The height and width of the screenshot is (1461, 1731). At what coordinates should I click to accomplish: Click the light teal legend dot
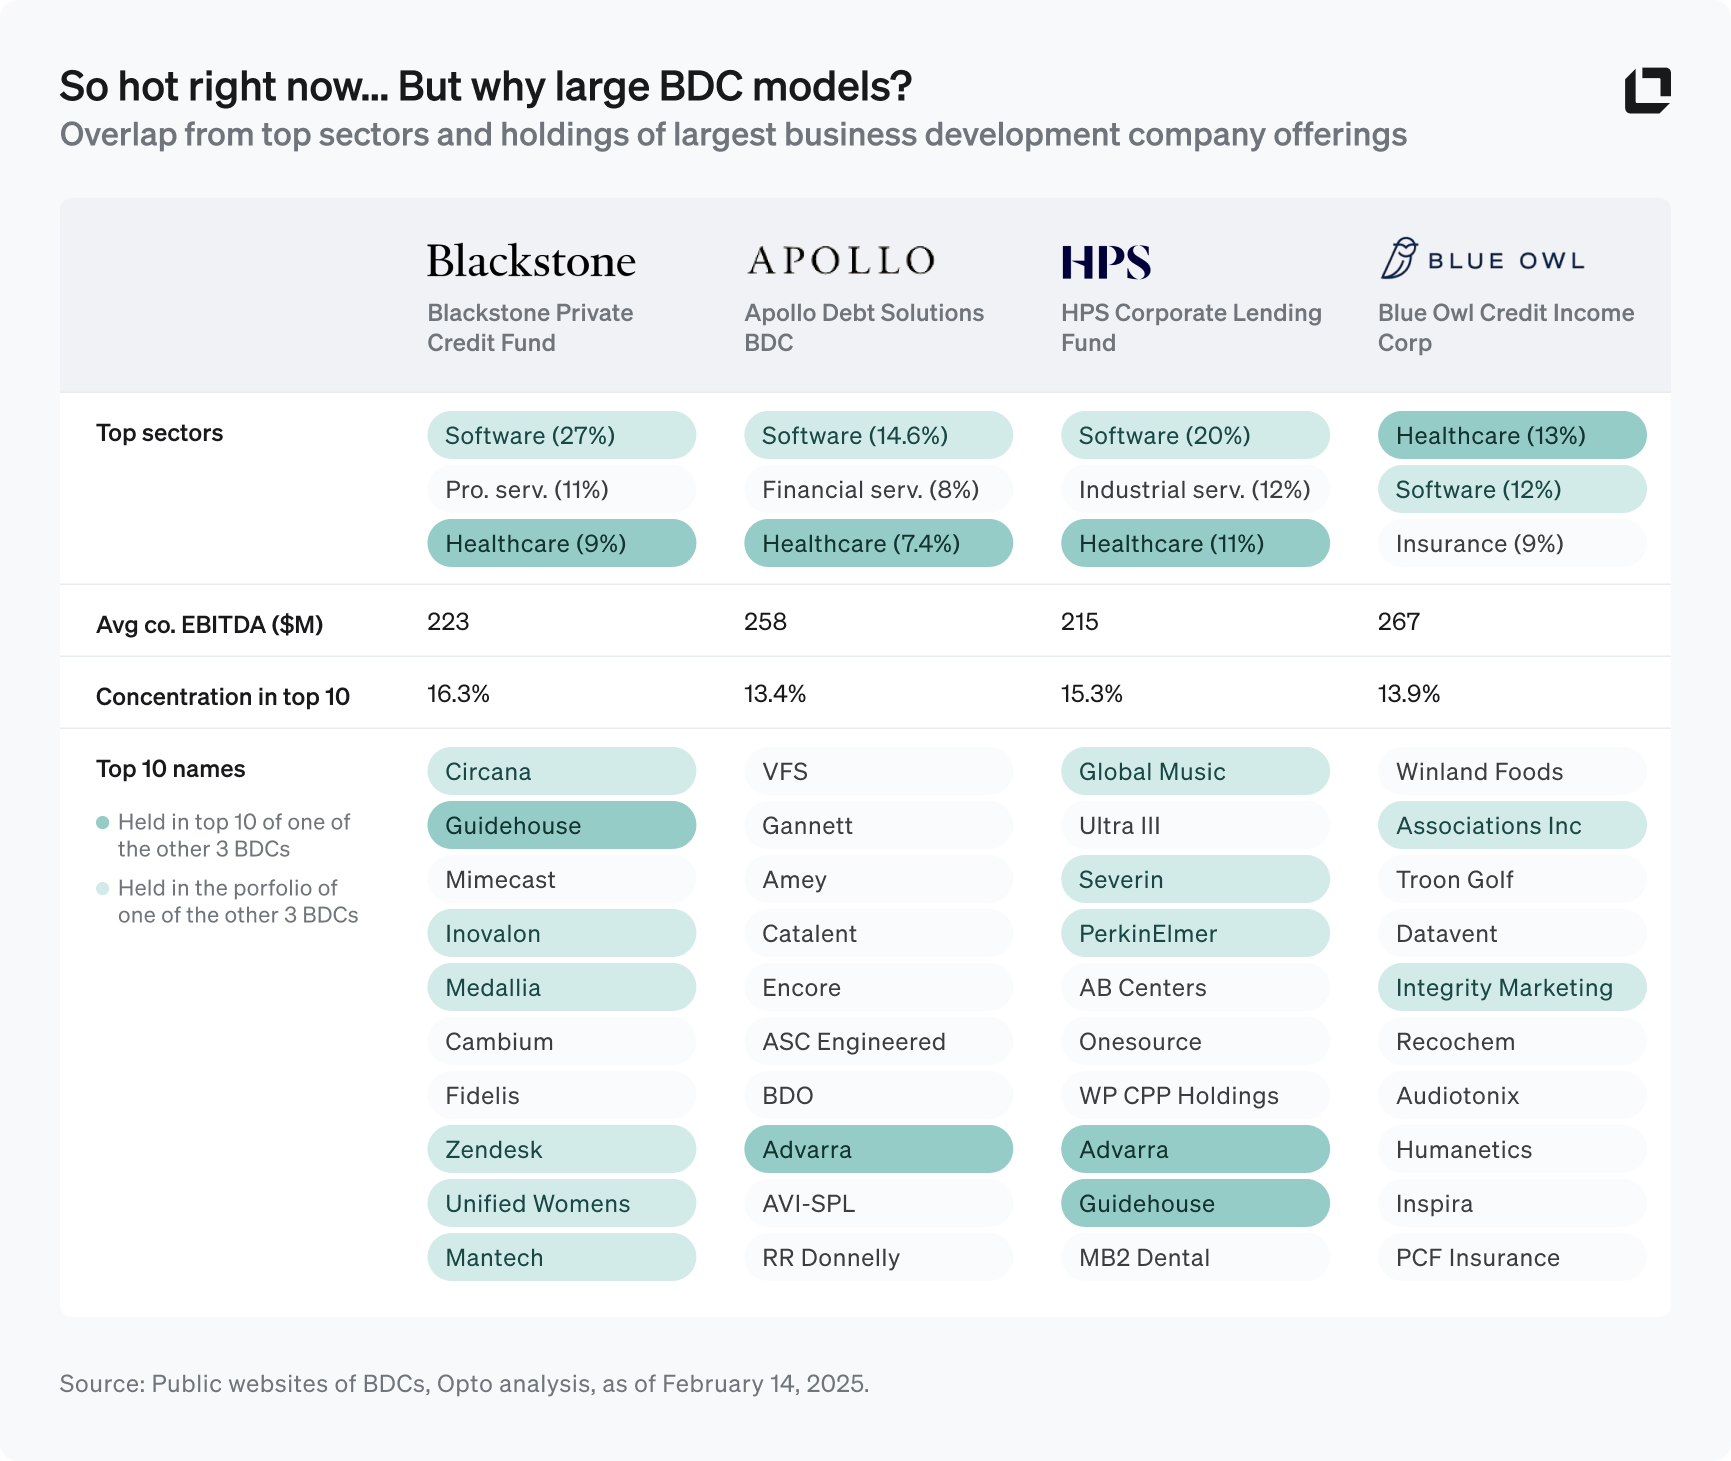pyautogui.click(x=102, y=888)
